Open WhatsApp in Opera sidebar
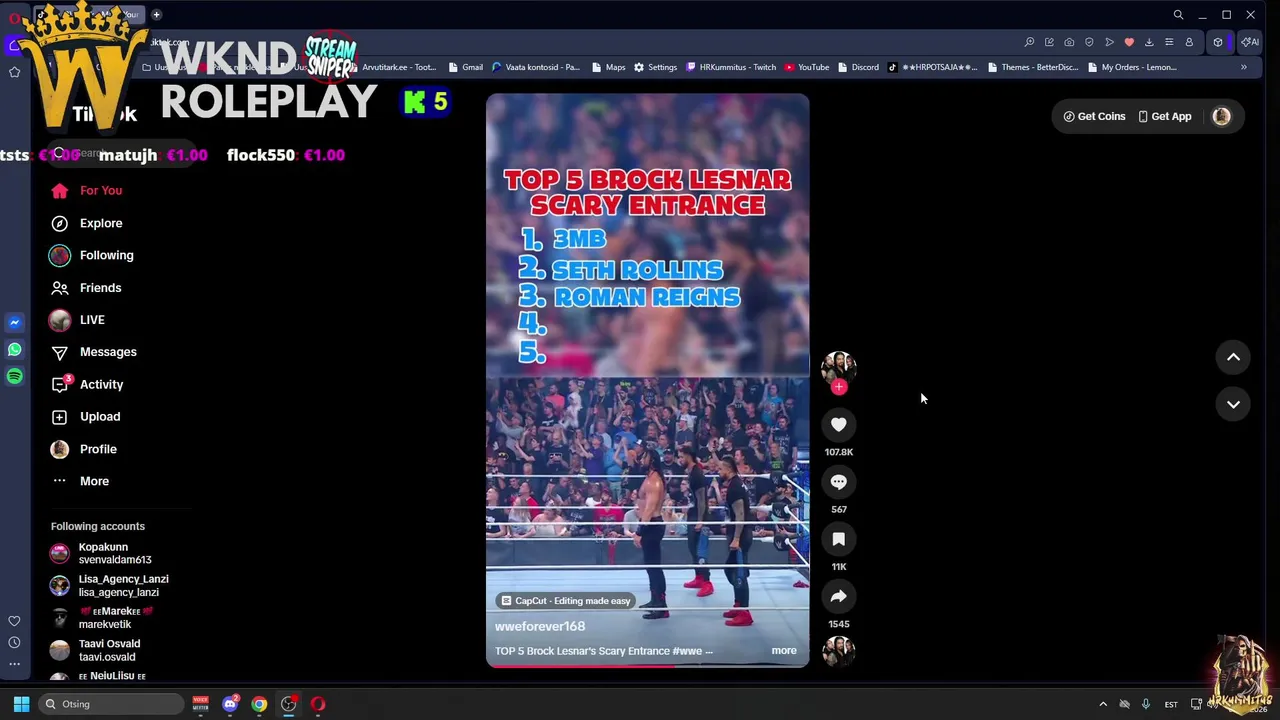This screenshot has height=720, width=1280. (14, 350)
